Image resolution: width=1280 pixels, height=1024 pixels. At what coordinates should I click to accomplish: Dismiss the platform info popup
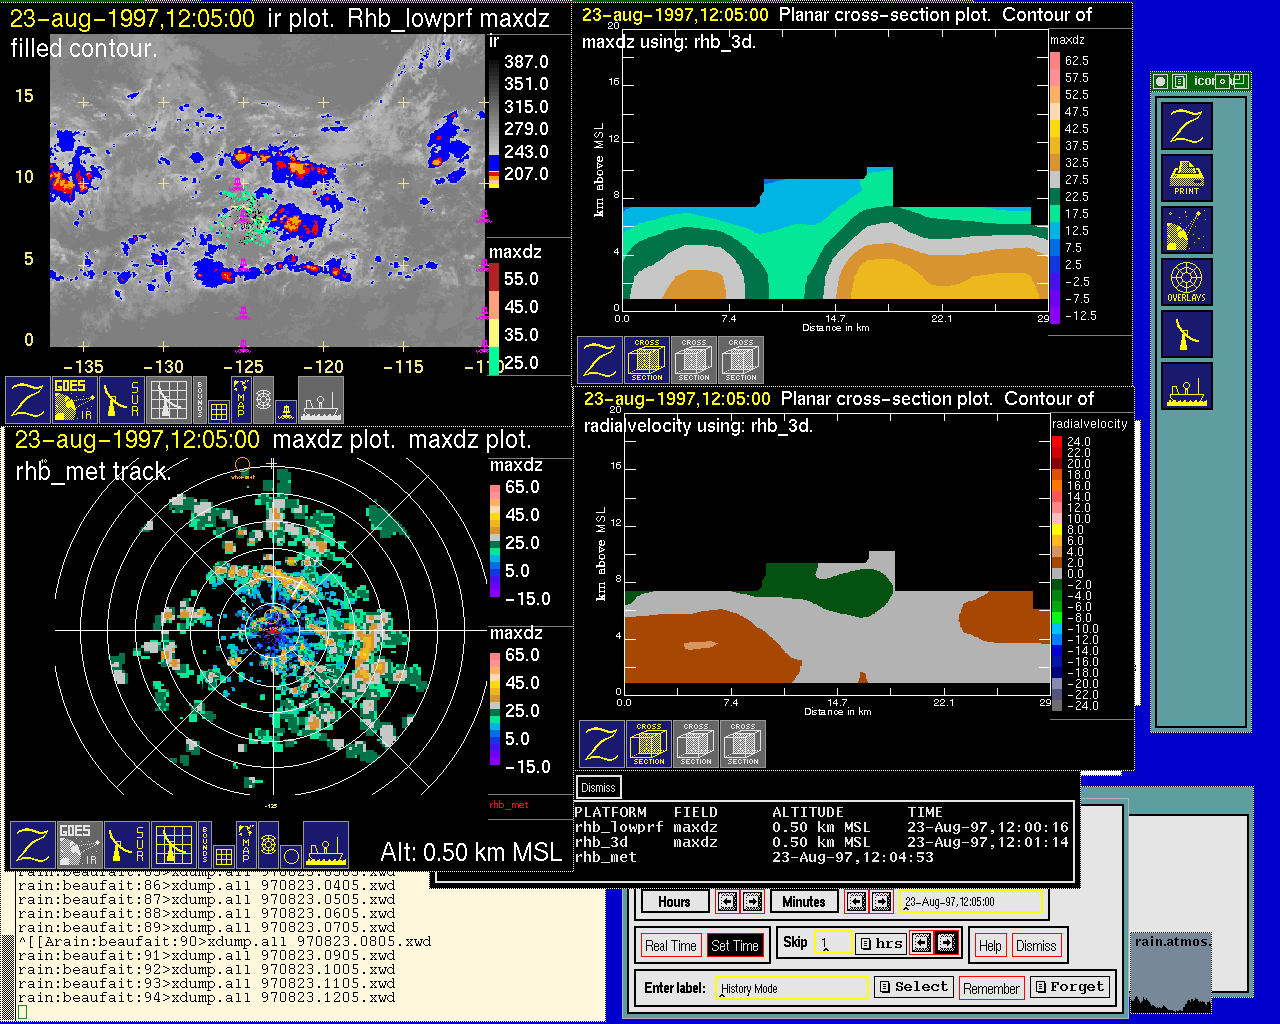pos(598,788)
